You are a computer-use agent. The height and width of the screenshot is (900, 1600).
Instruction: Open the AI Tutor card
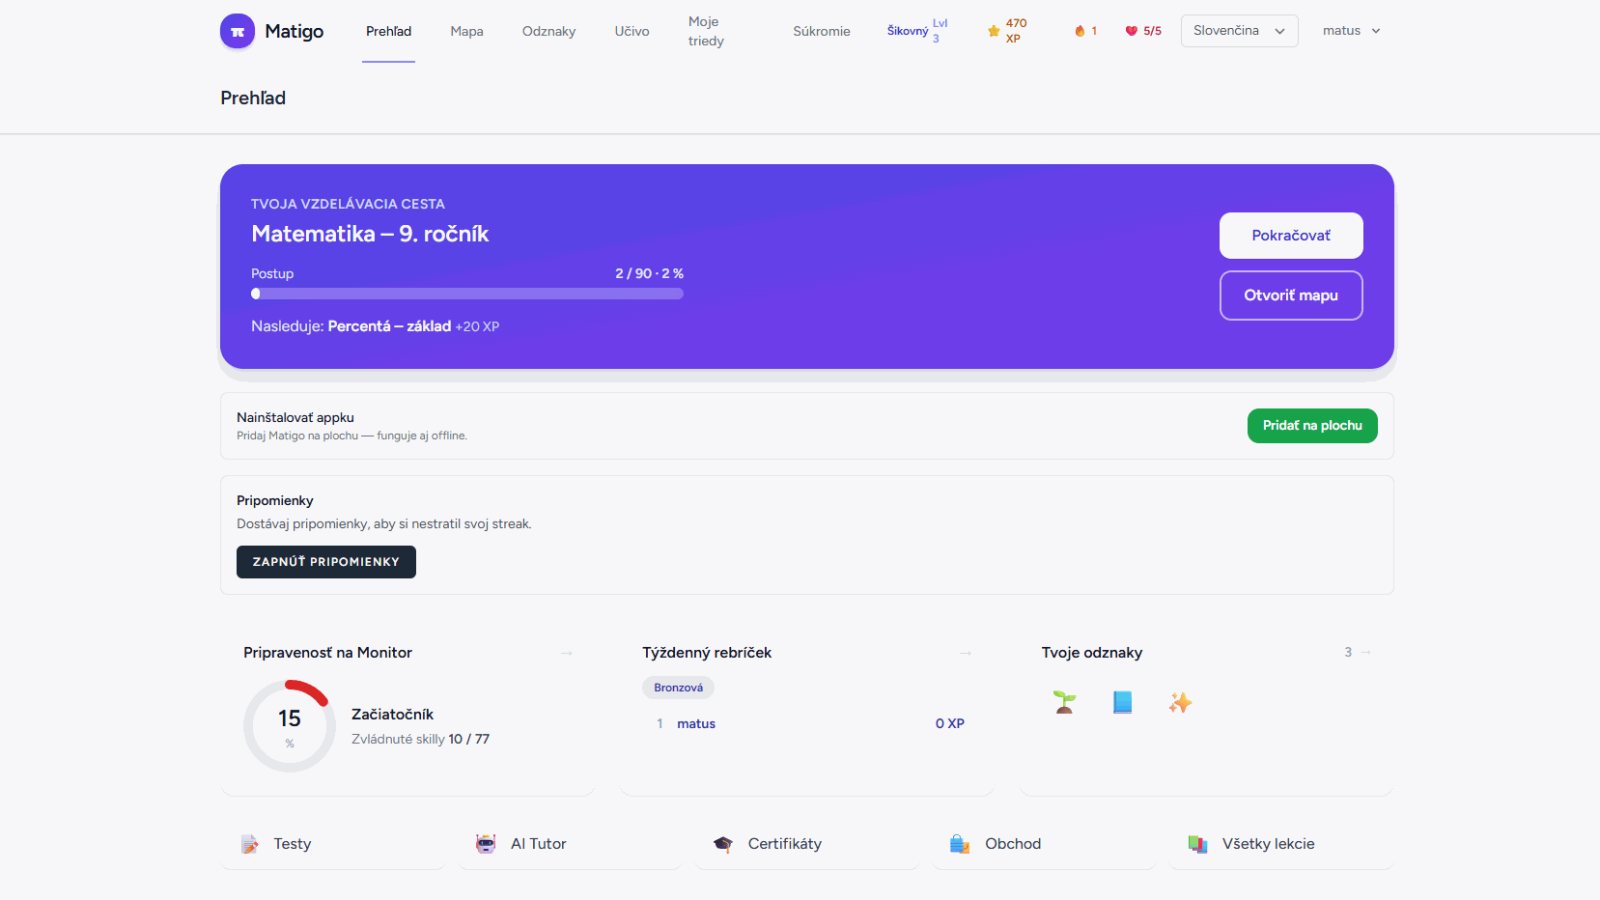click(570, 844)
